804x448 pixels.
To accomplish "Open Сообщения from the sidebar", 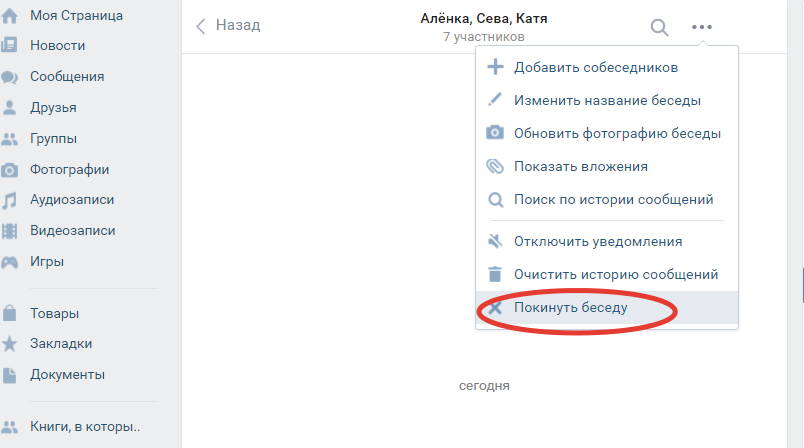I will click(x=66, y=77).
